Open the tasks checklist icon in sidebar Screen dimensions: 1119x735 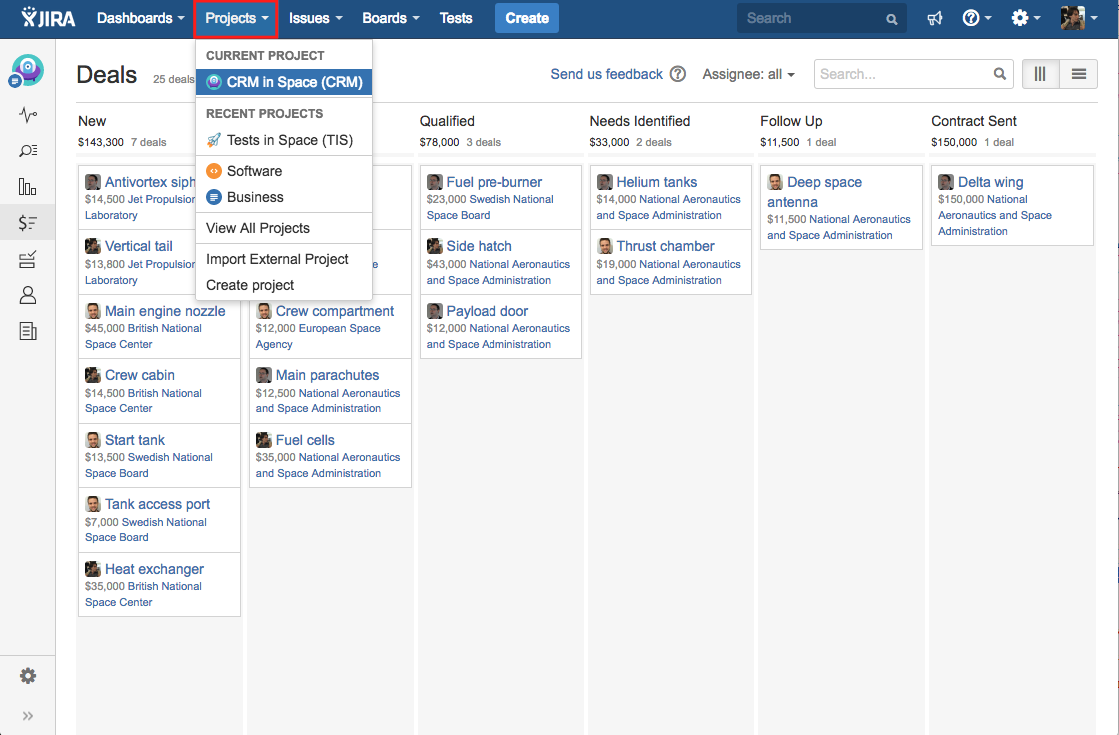[x=28, y=259]
